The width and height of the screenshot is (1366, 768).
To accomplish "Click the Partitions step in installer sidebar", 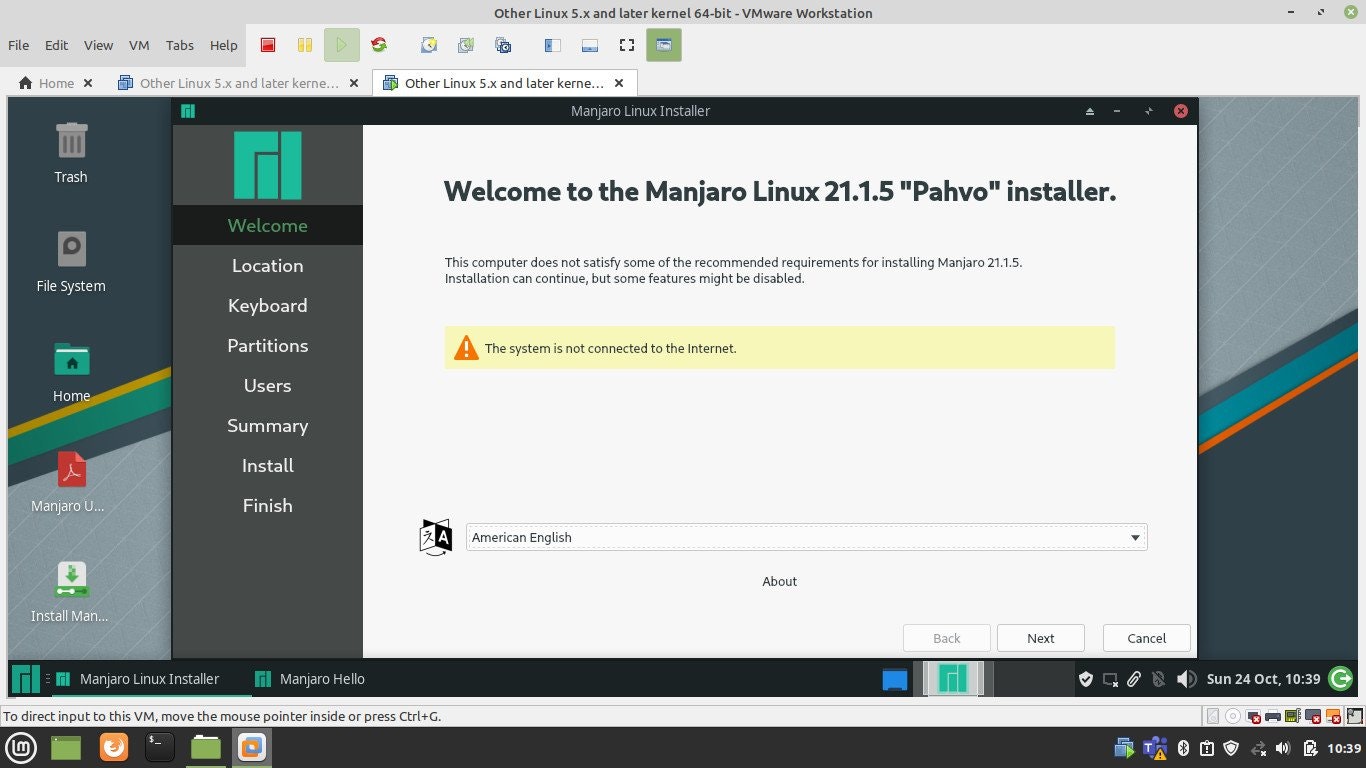I will point(268,345).
